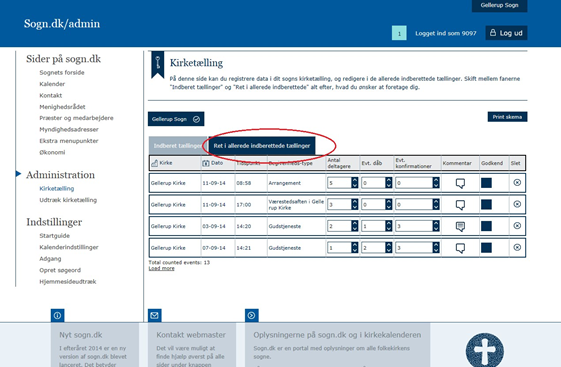Open Ekstra menupunkter sidebar link

pyautogui.click(x=69, y=141)
